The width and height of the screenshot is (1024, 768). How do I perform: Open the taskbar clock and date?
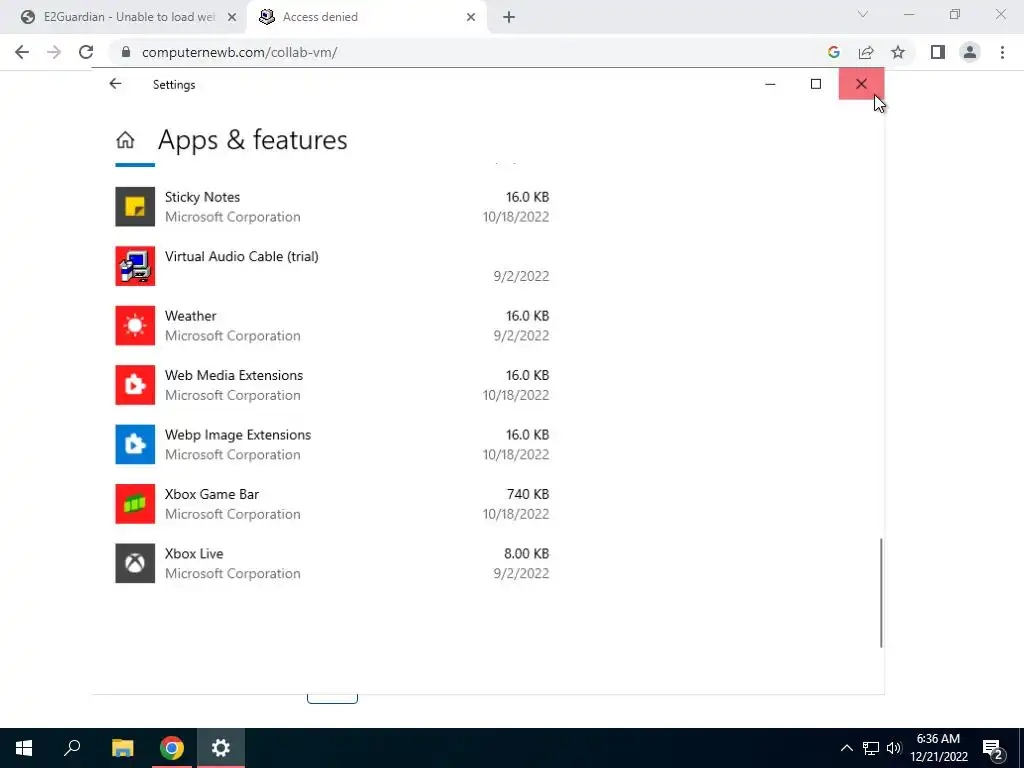pyautogui.click(x=939, y=748)
